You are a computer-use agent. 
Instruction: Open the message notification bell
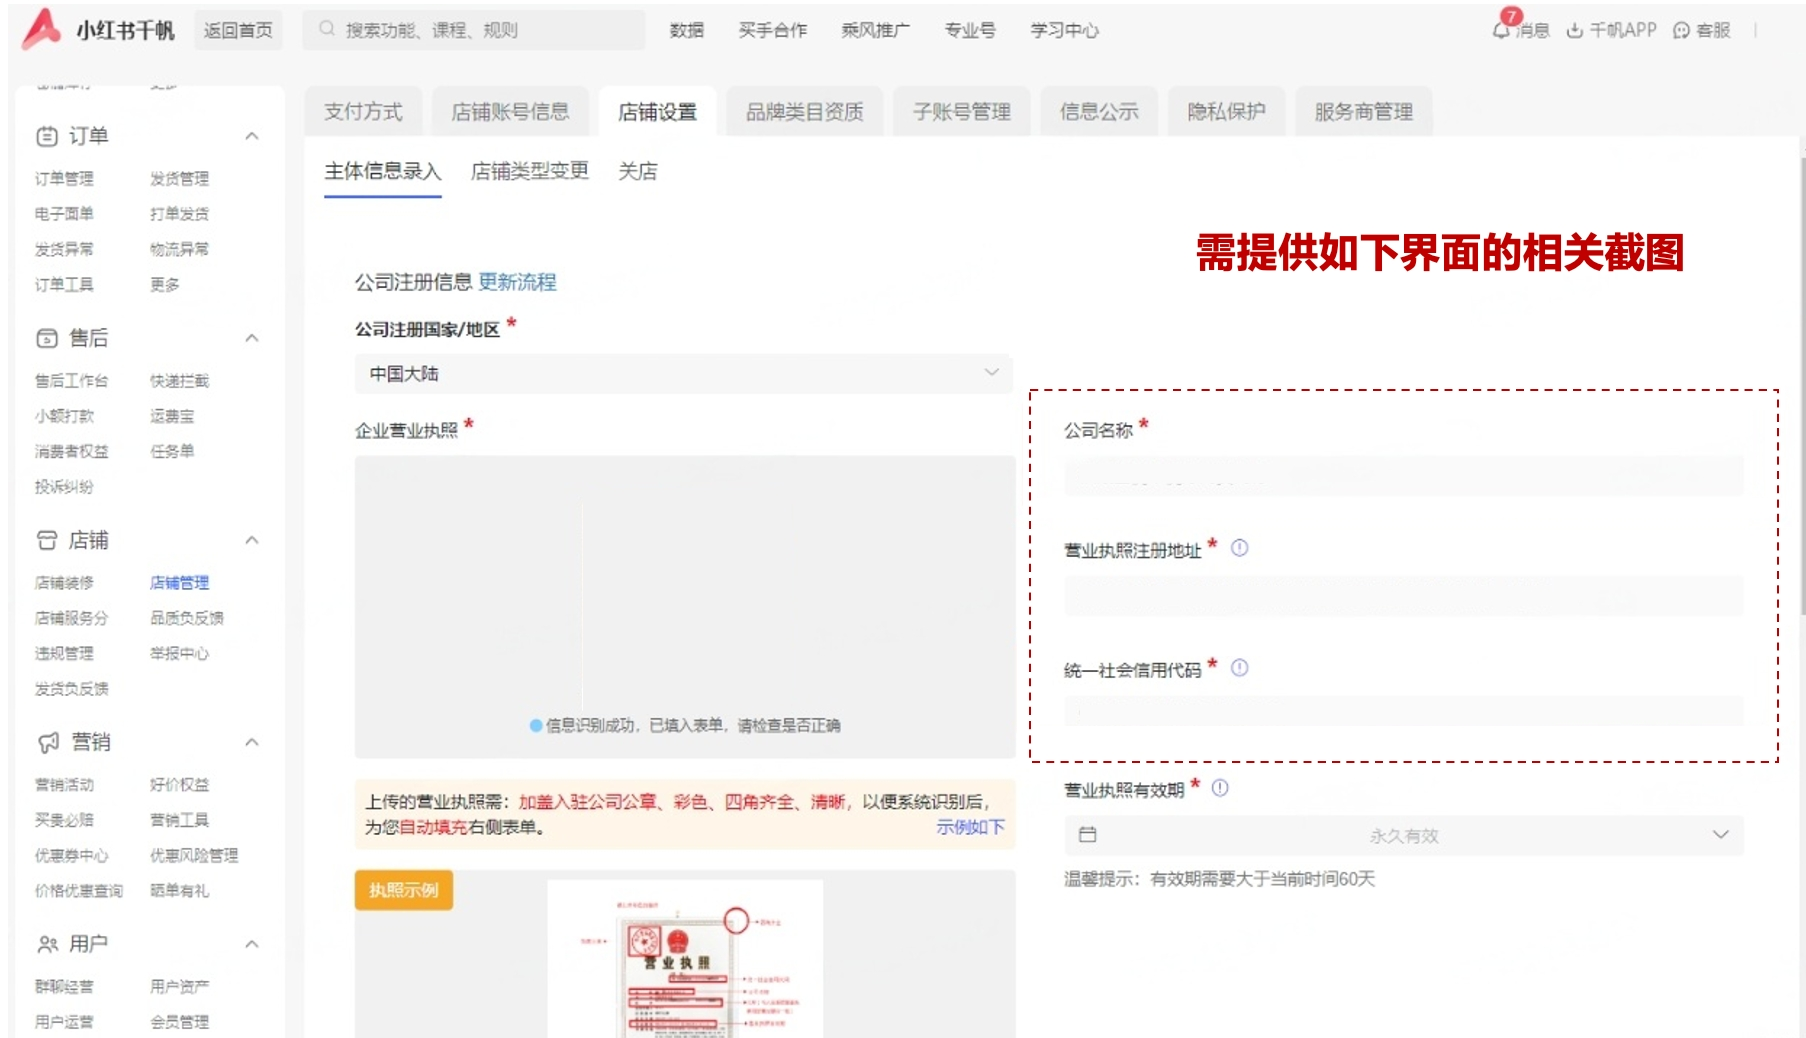(1502, 29)
